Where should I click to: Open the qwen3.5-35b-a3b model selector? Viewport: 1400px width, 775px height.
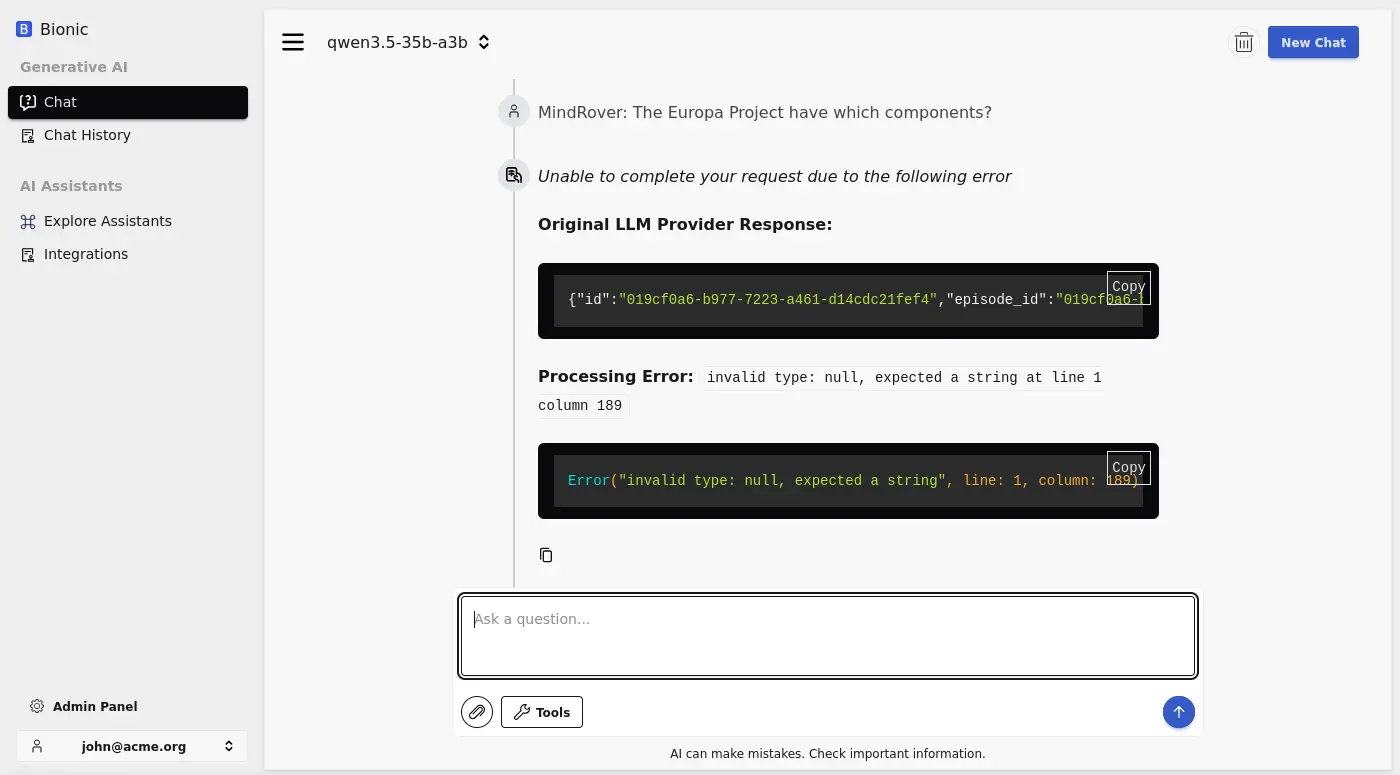point(408,42)
